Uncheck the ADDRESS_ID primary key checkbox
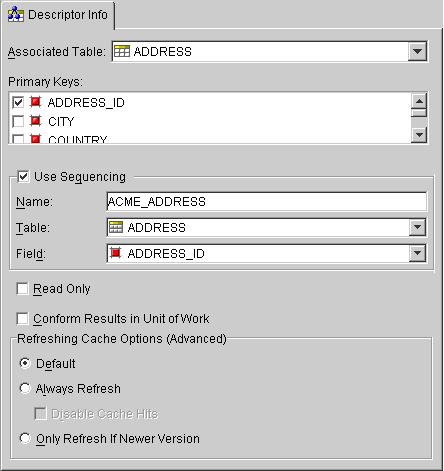The image size is (444, 471). click(18, 102)
